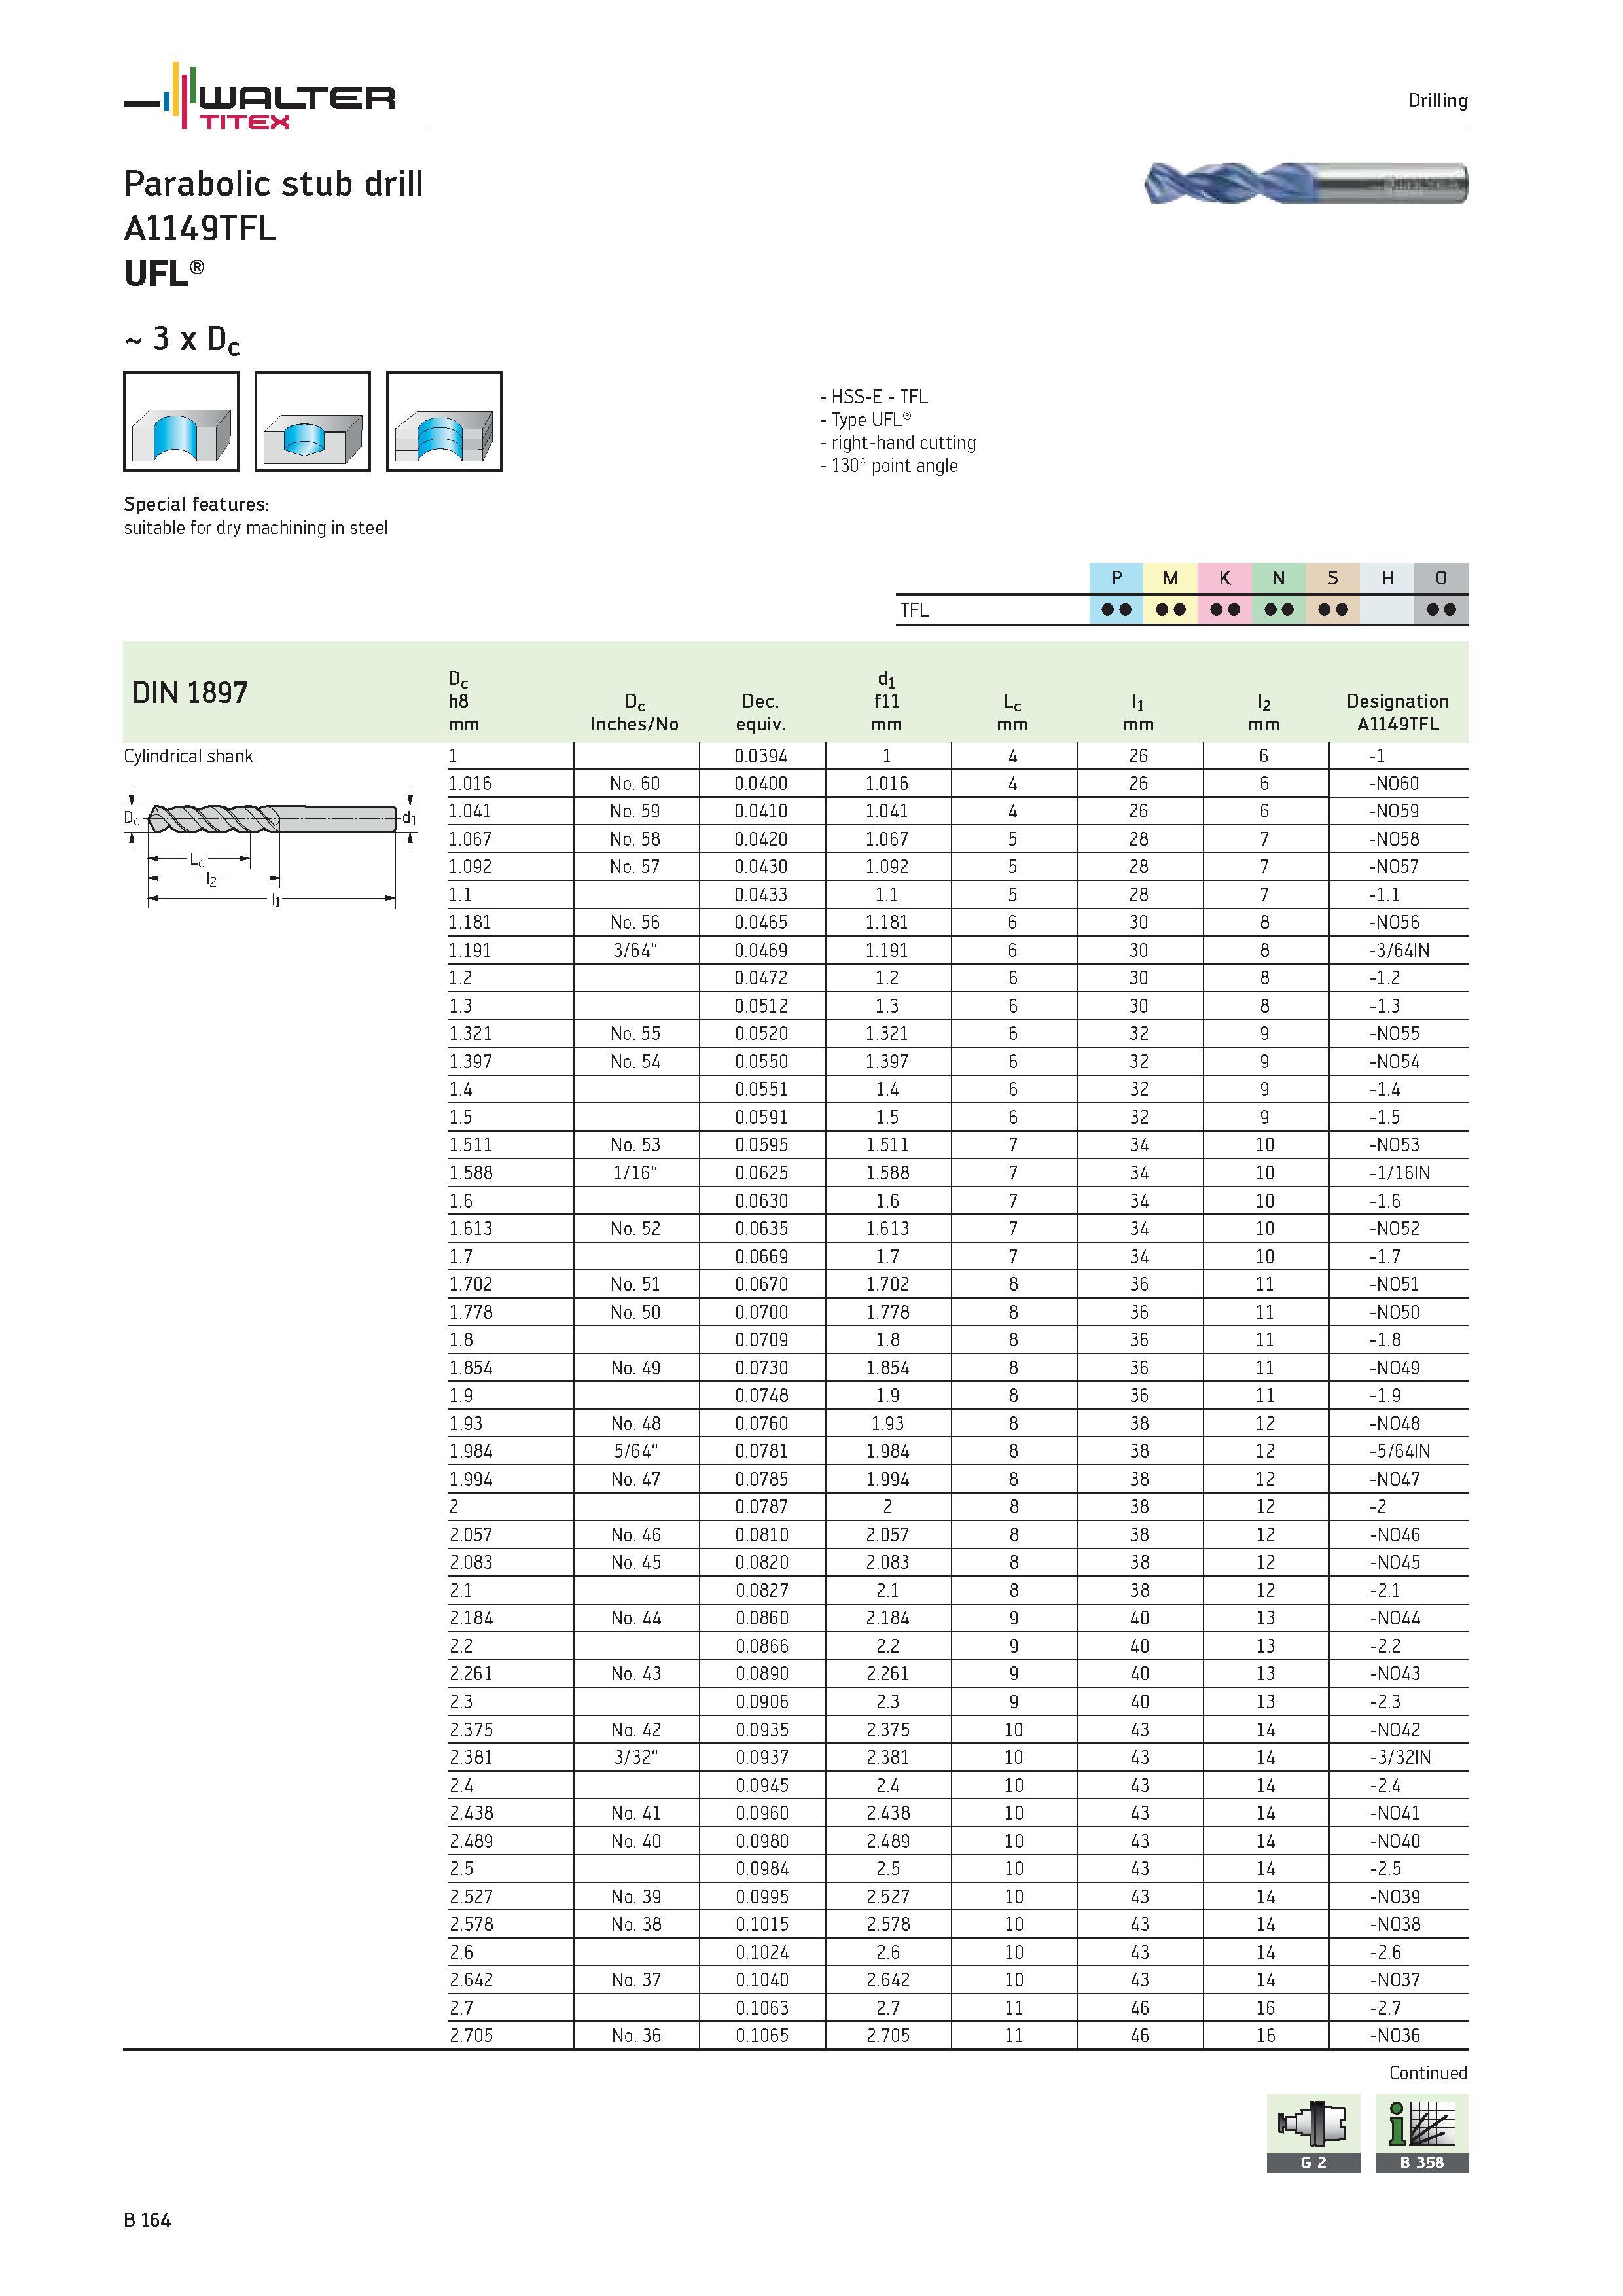Click the "Designation A1149TFL" column header
This screenshot has width=1623, height=2296.
pyautogui.click(x=1397, y=713)
